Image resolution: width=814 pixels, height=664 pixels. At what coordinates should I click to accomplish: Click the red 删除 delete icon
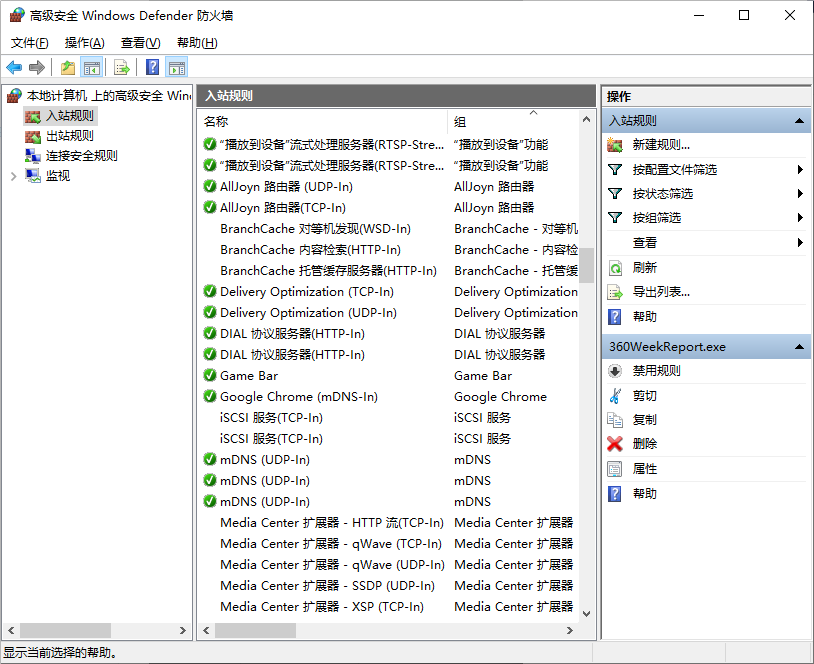pyautogui.click(x=613, y=443)
